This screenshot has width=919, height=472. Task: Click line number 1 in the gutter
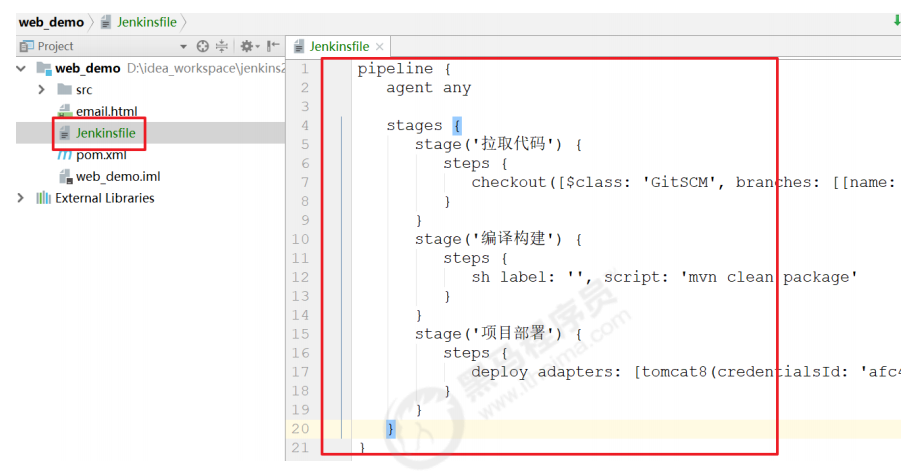pos(304,69)
